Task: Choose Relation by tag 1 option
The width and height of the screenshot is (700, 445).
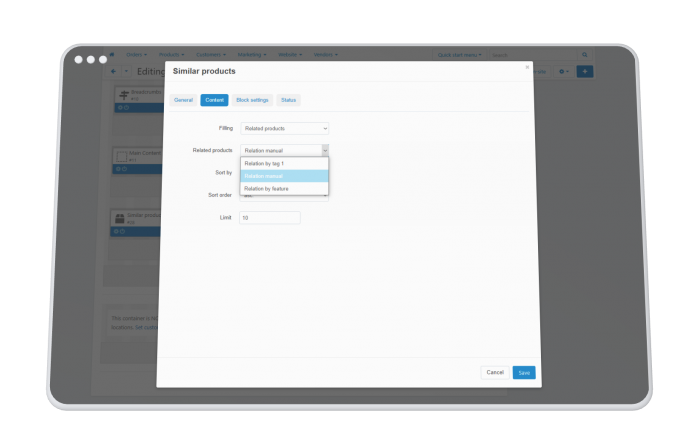Action: (284, 163)
